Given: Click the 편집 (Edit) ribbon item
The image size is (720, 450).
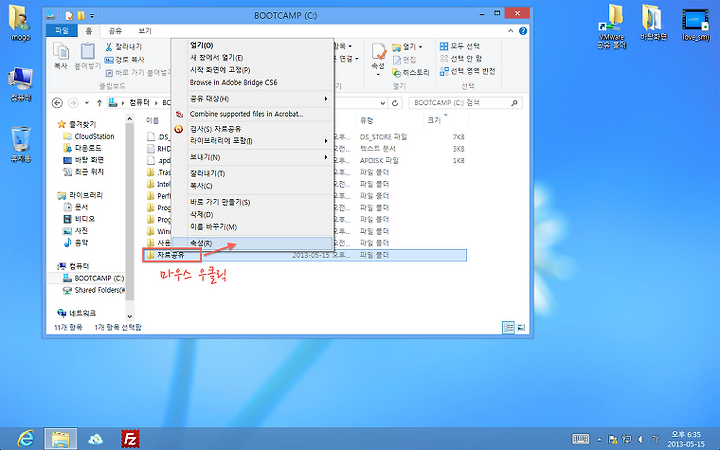Looking at the screenshot, I should coord(405,60).
